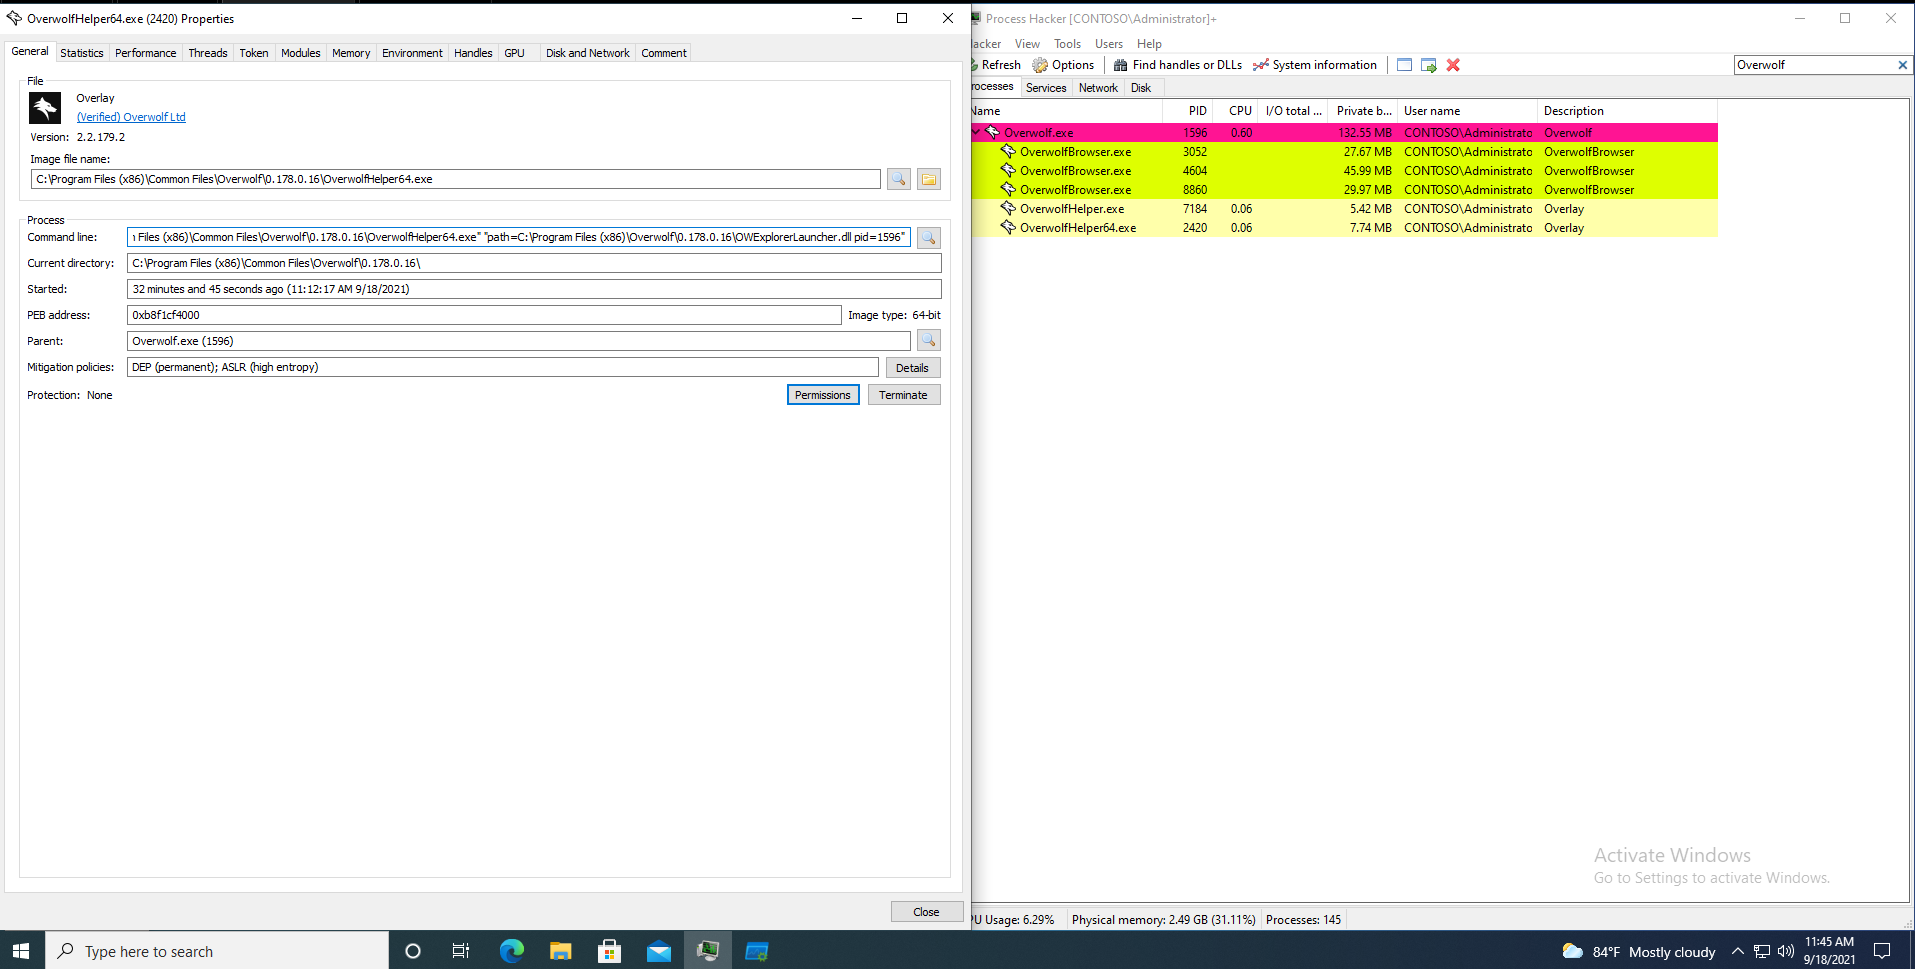Open the Windows Start menu
The image size is (1915, 969).
[22, 951]
